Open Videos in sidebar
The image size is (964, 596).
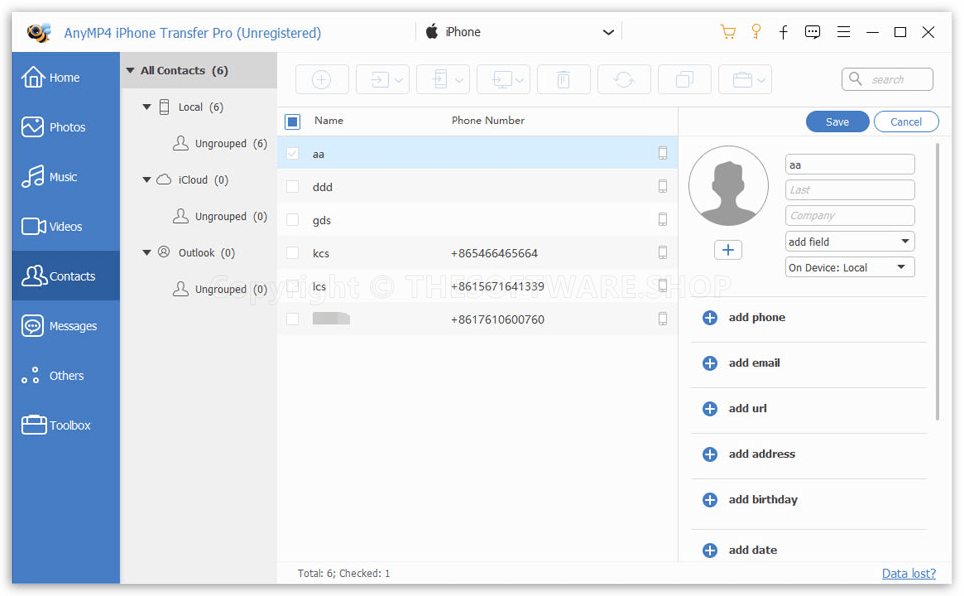(x=66, y=227)
